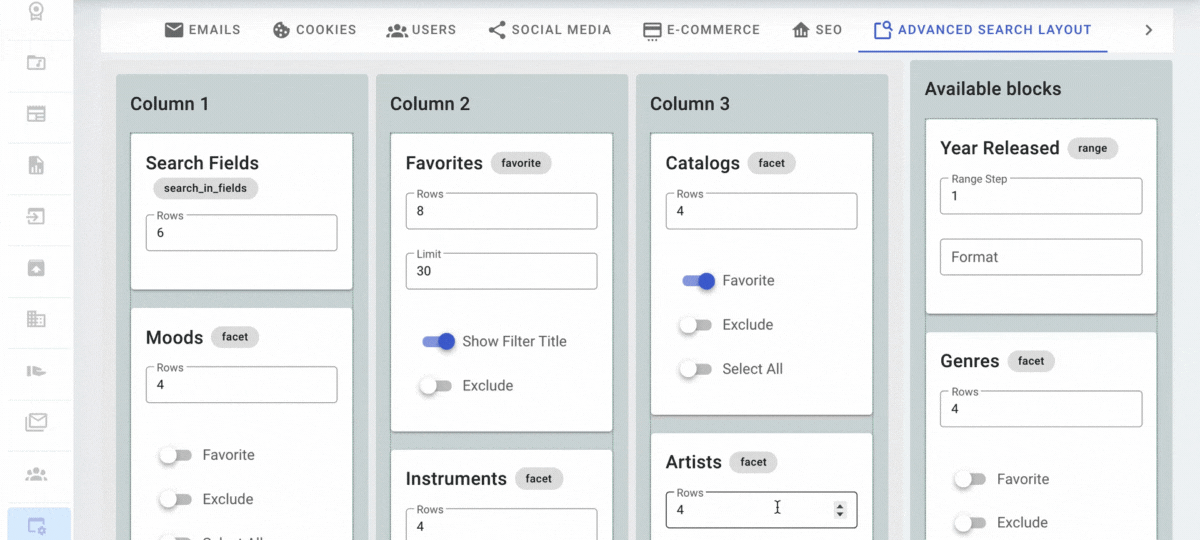Click the import arrow icon in sidebar
This screenshot has height=540, width=1200.
point(36,216)
